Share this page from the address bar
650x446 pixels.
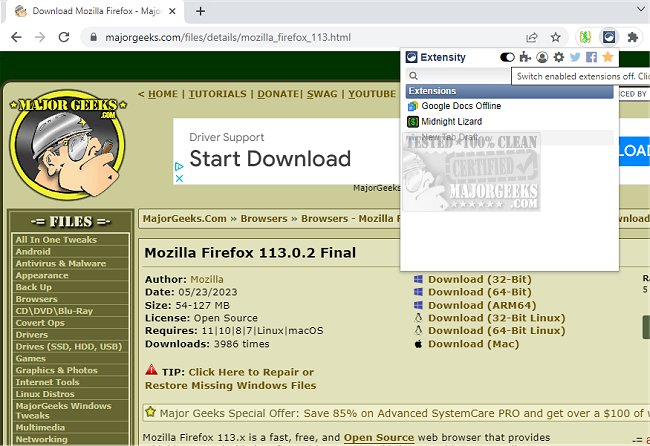[x=532, y=37]
